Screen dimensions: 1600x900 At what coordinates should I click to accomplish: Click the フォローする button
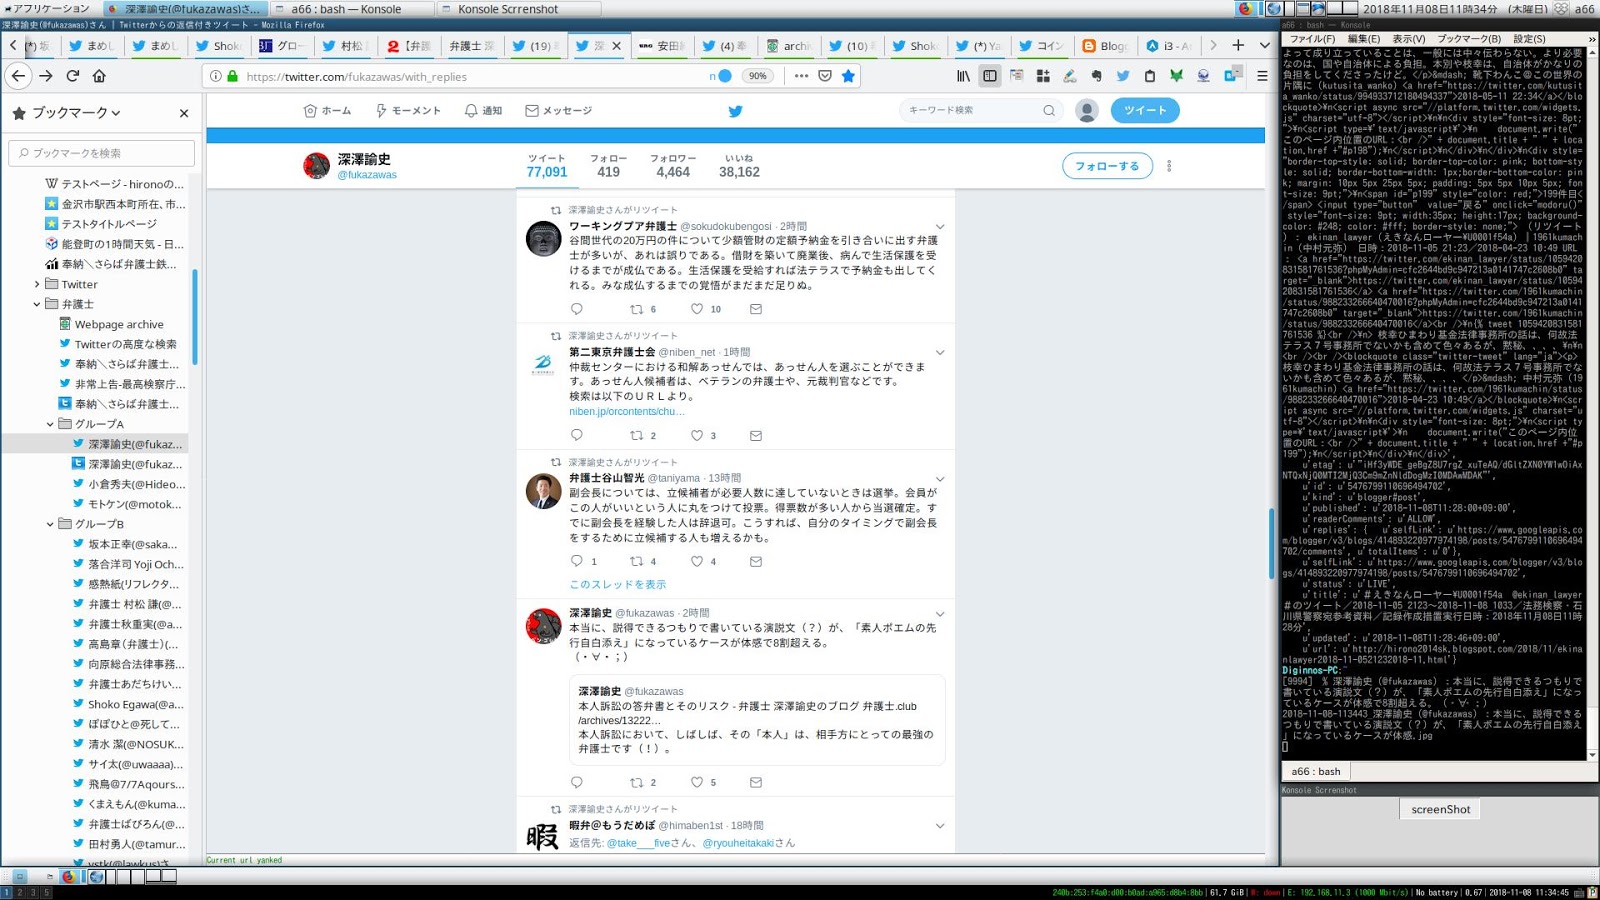1107,166
